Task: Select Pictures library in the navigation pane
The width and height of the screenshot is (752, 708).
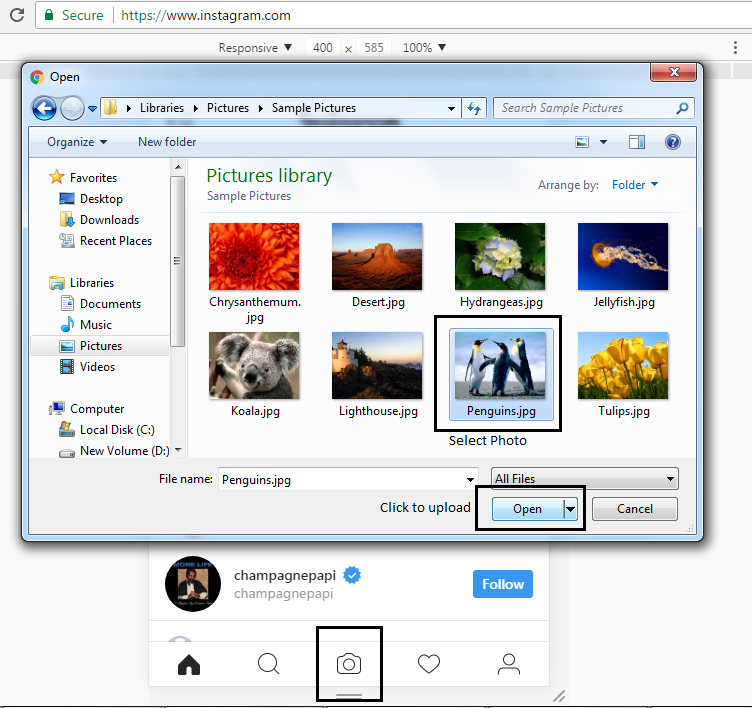Action: 100,346
